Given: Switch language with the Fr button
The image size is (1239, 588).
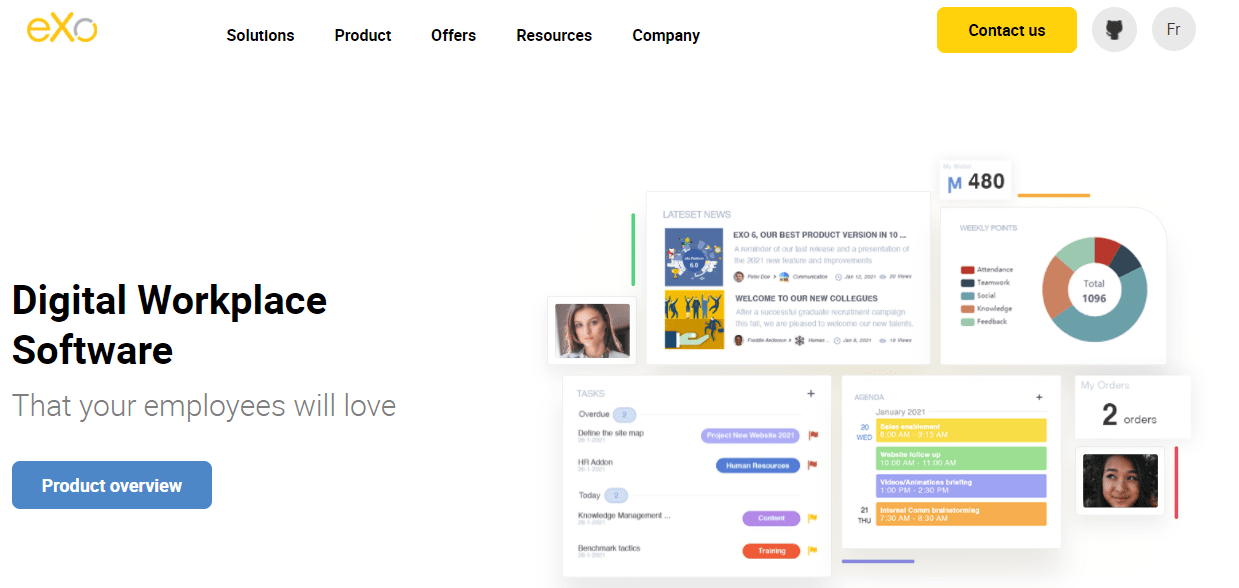Looking at the screenshot, I should point(1173,30).
